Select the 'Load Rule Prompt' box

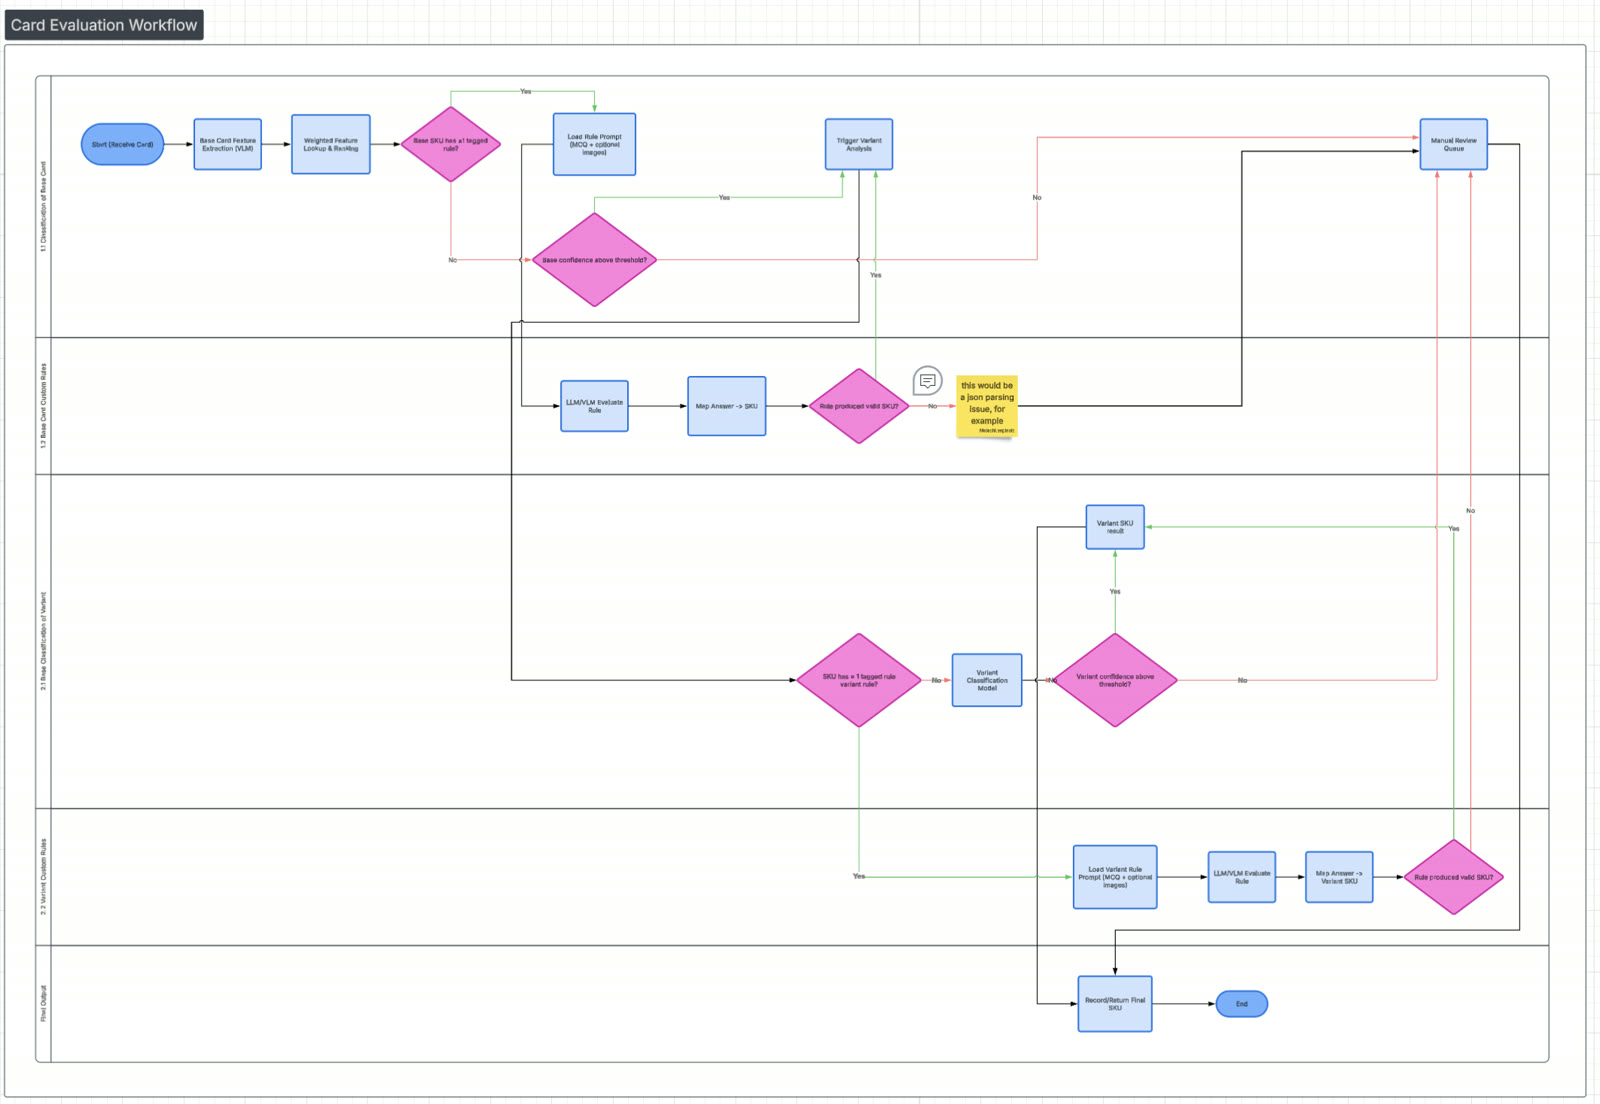pos(594,144)
